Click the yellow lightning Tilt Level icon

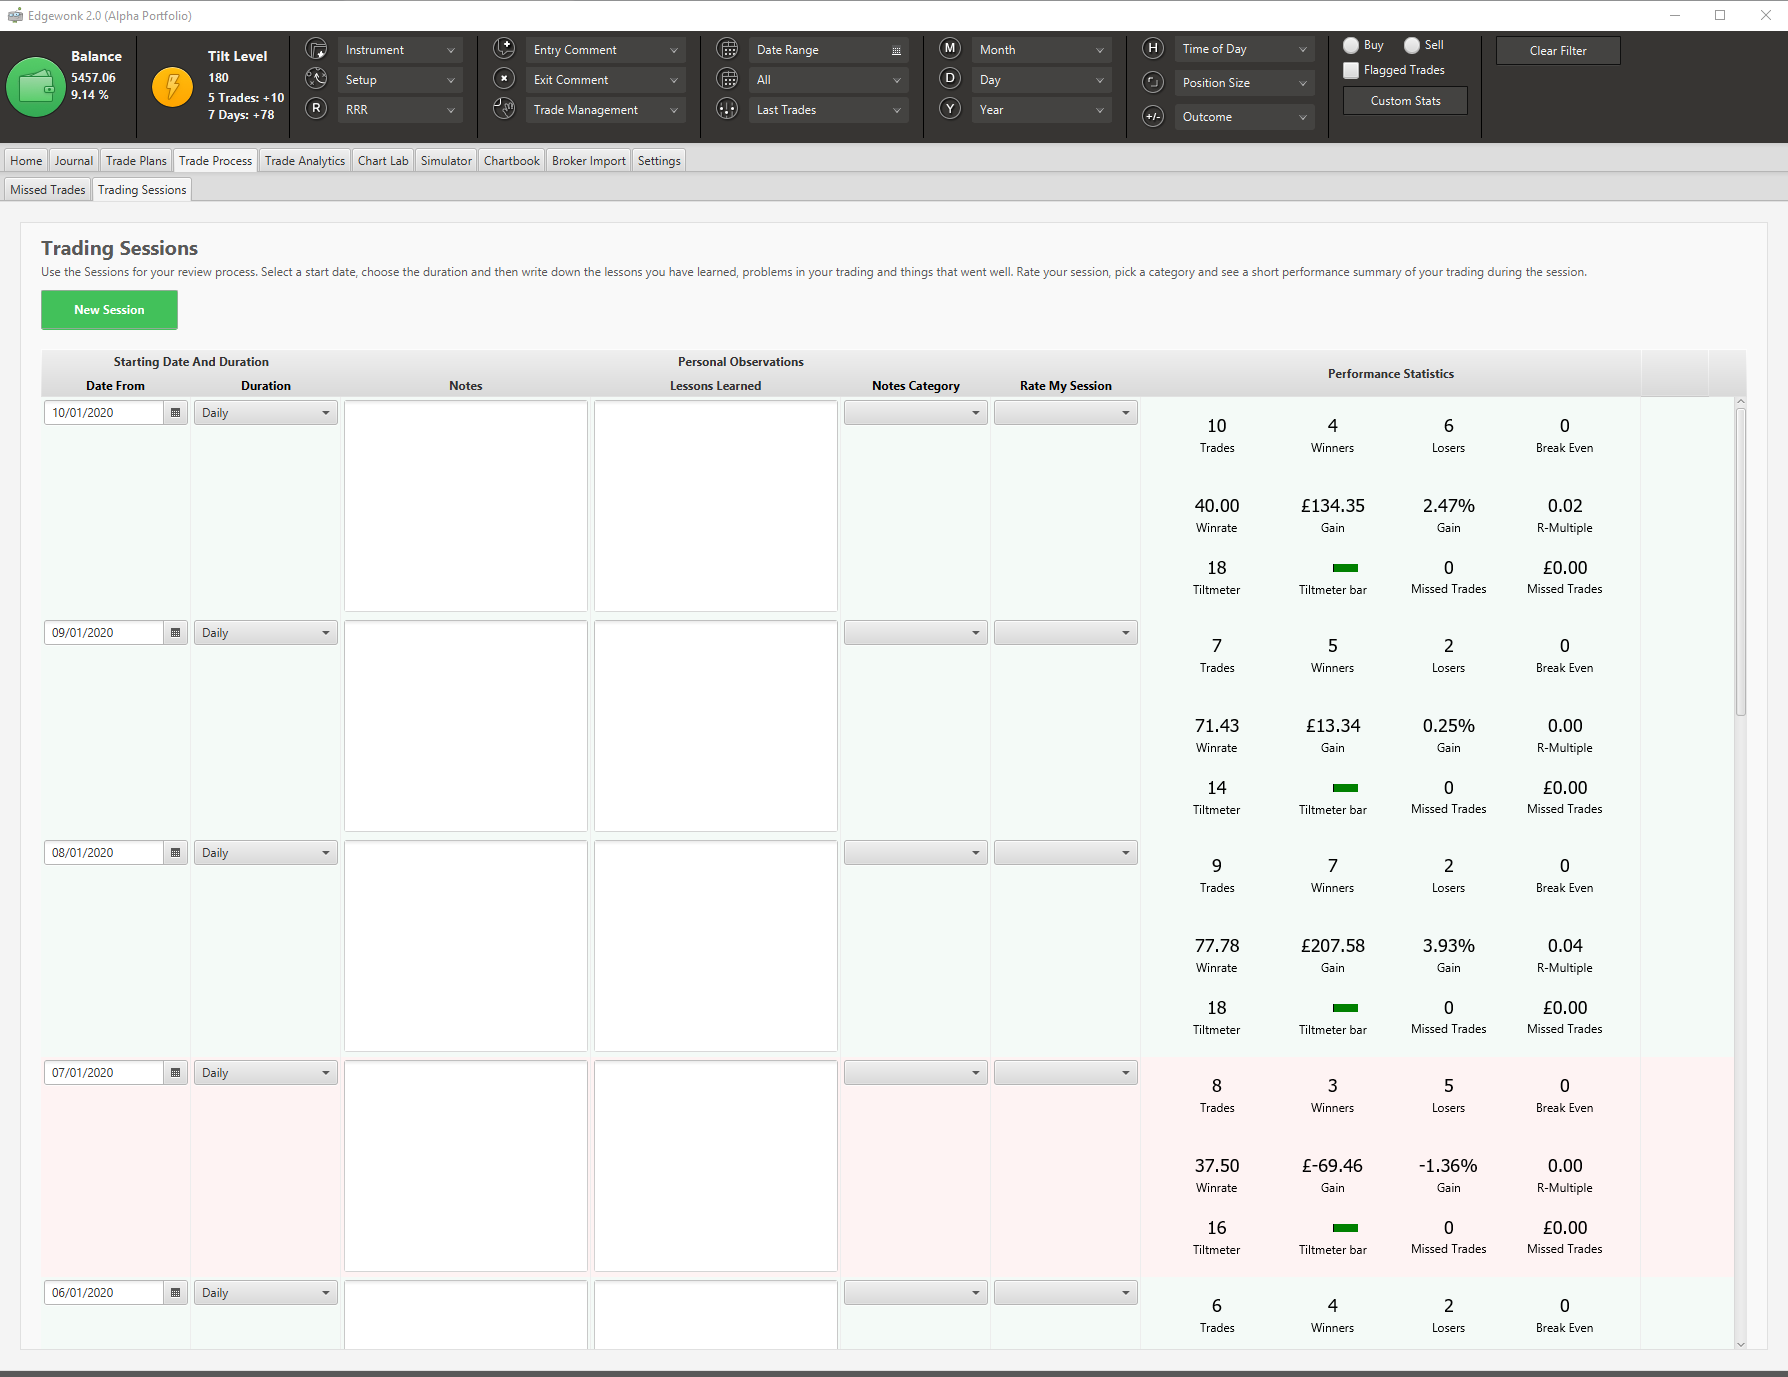172,87
